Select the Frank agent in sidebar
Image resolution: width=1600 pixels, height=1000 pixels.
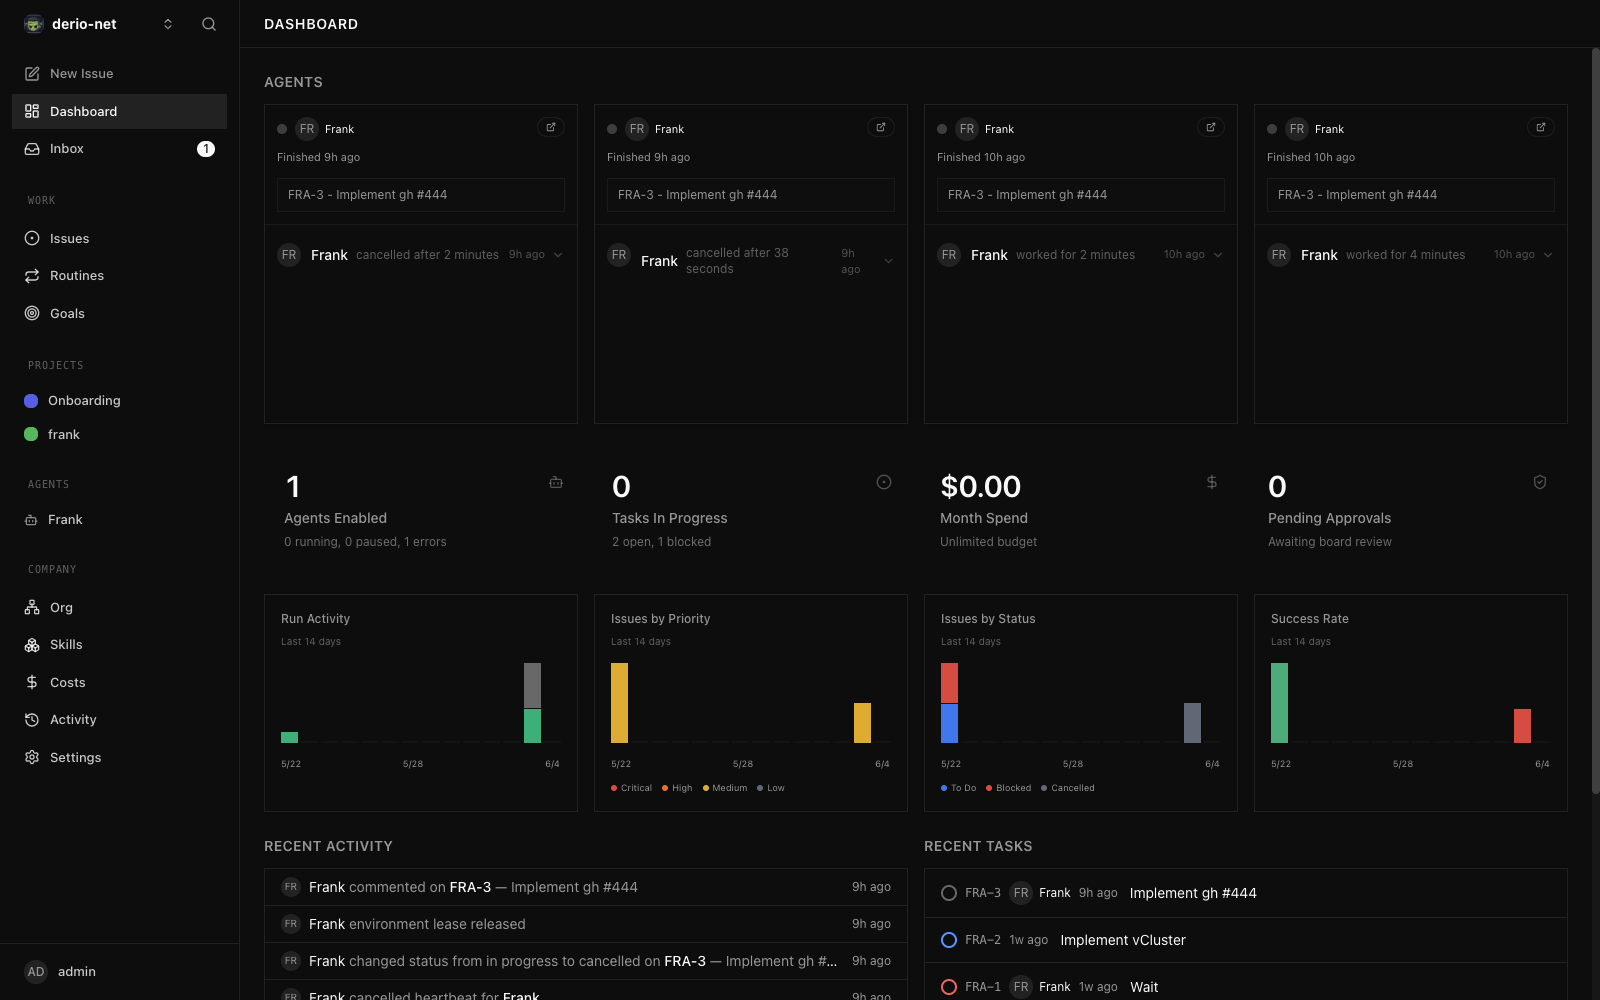[119, 519]
